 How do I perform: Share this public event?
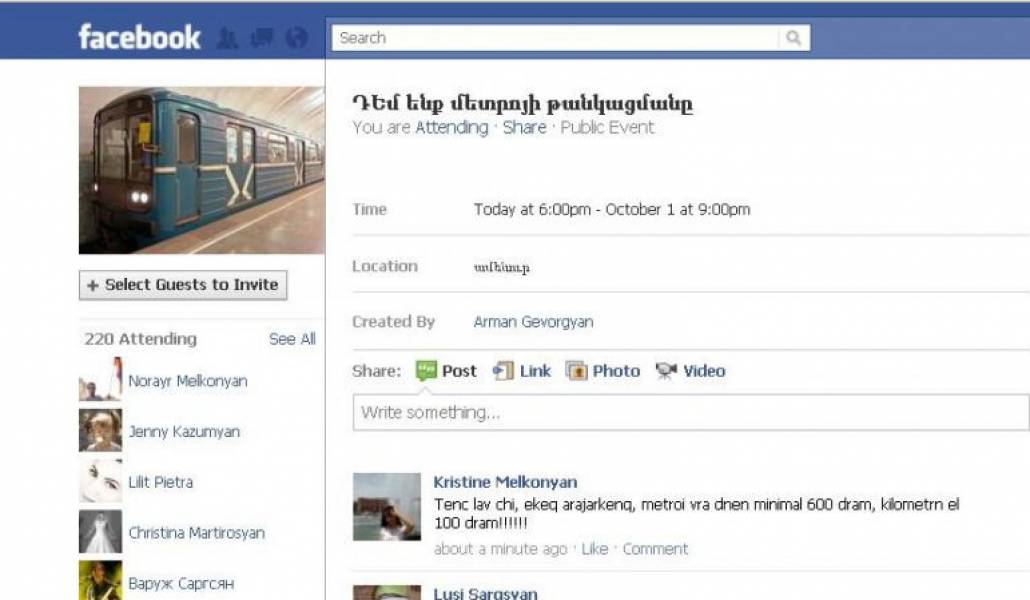click(x=524, y=127)
